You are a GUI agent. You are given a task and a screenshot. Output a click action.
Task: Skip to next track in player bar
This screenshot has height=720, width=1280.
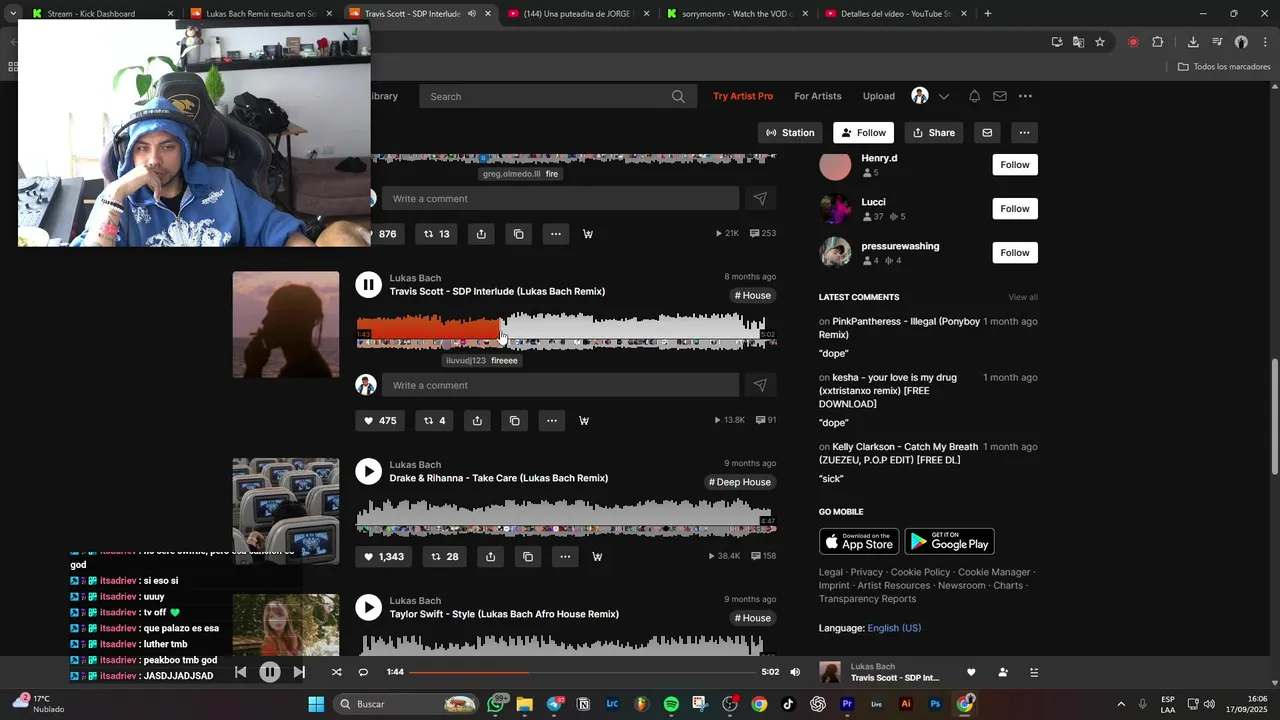click(x=299, y=672)
